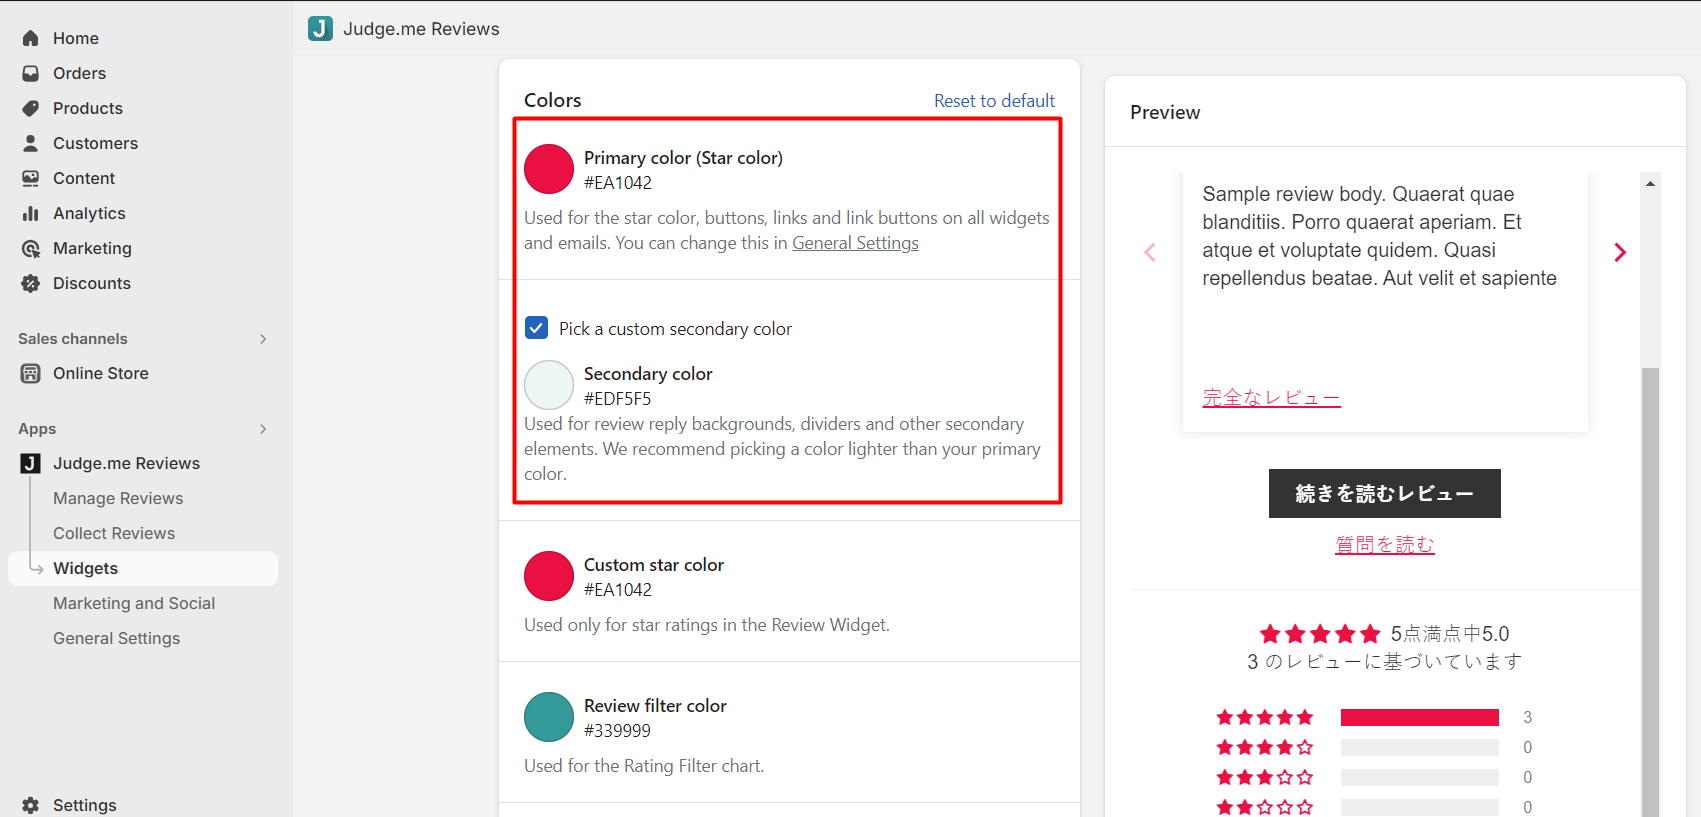Open the Primary color red swatch
Screen dimensions: 1701x817
[549, 169]
